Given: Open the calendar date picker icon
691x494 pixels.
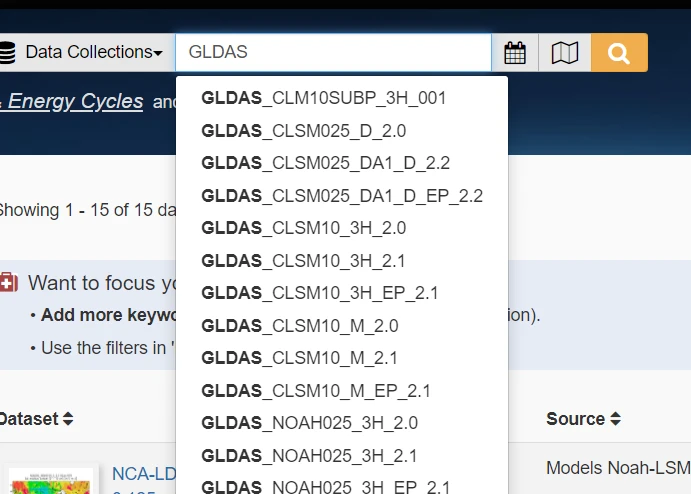Looking at the screenshot, I should (515, 53).
